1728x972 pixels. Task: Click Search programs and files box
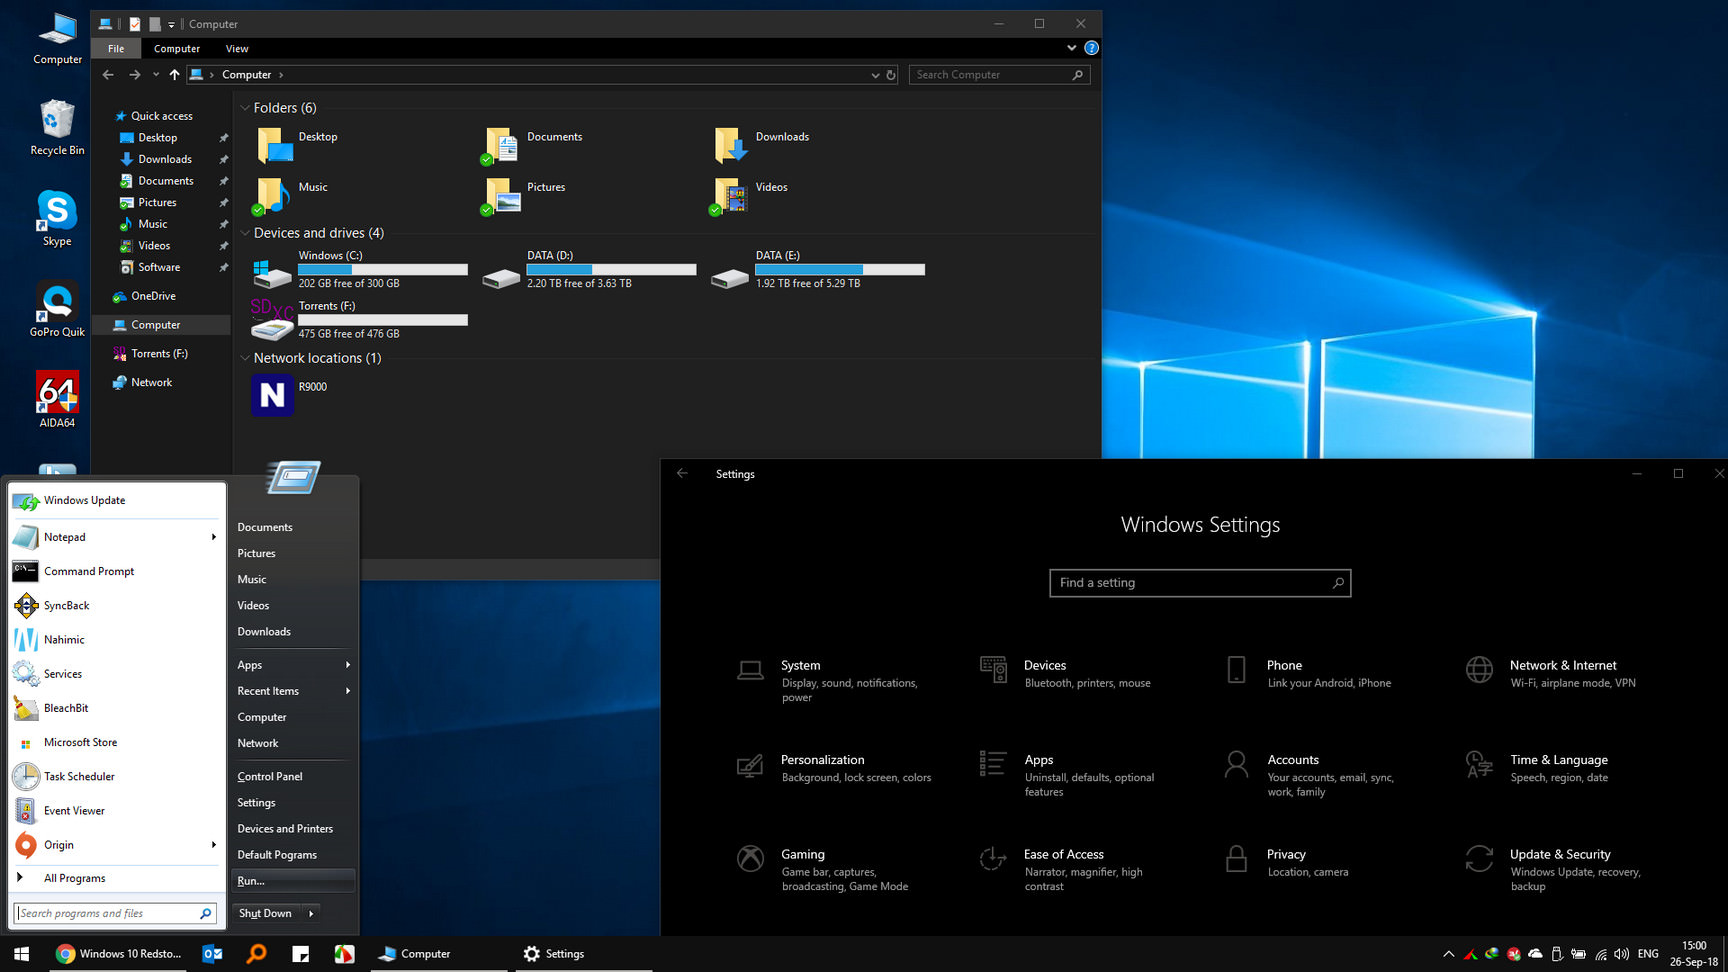(x=115, y=913)
